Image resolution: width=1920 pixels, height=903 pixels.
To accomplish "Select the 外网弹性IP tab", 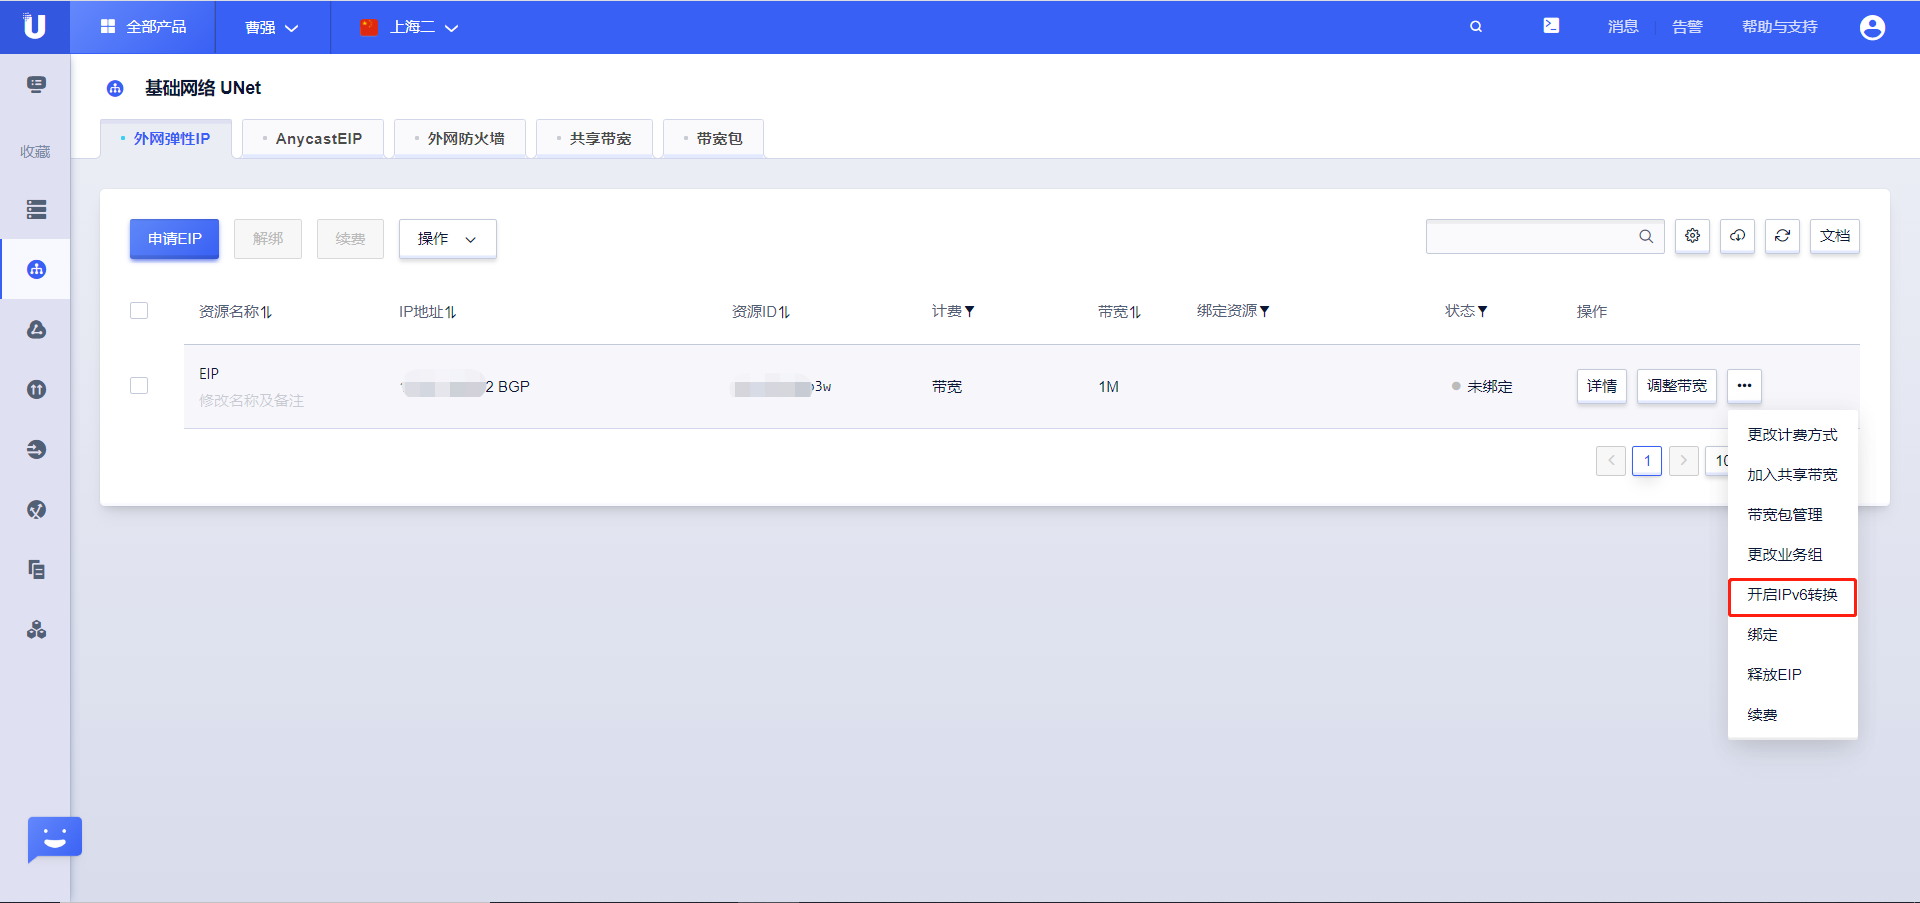I will [x=166, y=139].
